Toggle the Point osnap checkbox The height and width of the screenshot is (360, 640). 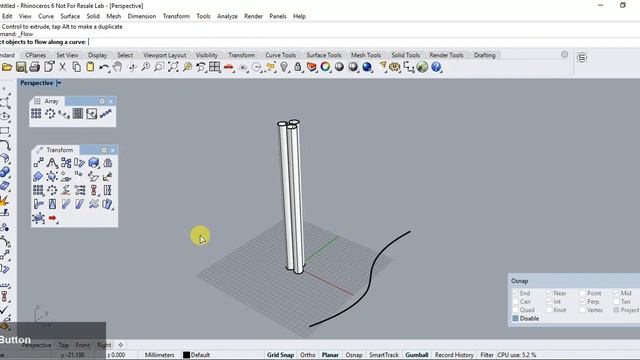[x=582, y=293]
